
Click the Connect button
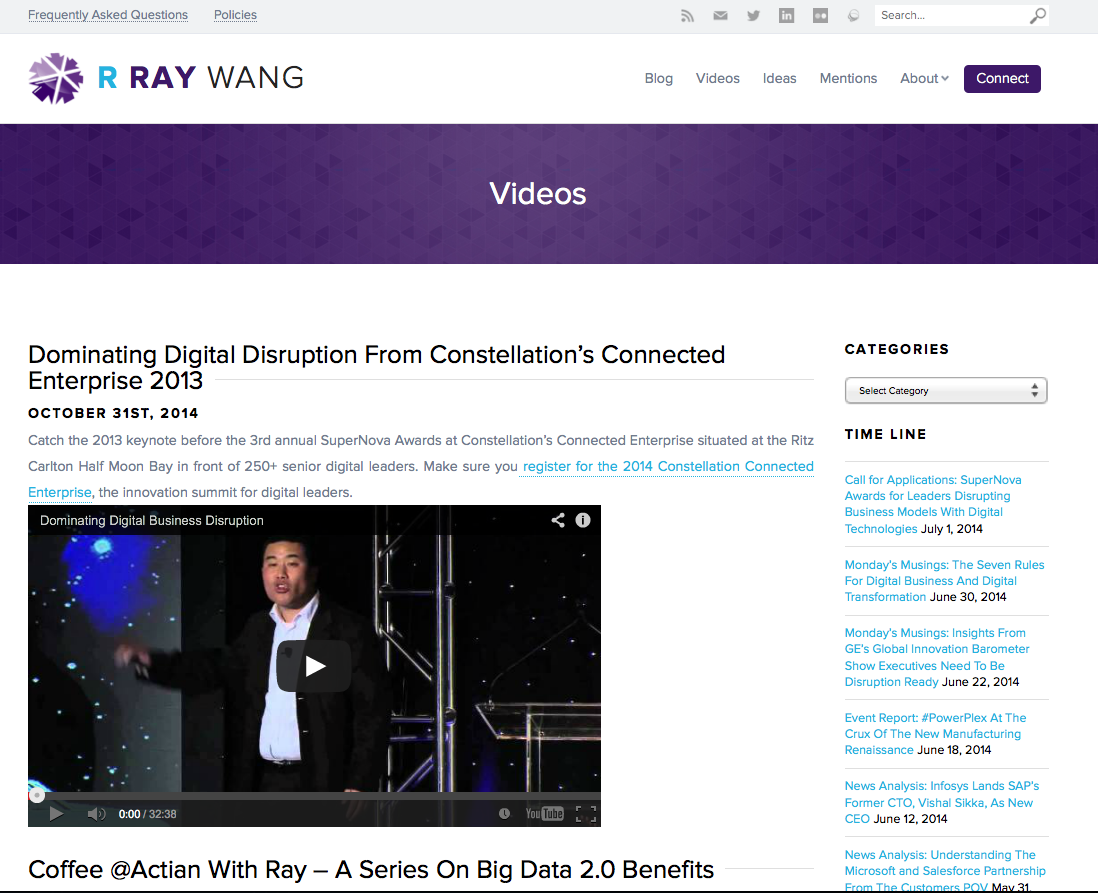(x=1002, y=78)
